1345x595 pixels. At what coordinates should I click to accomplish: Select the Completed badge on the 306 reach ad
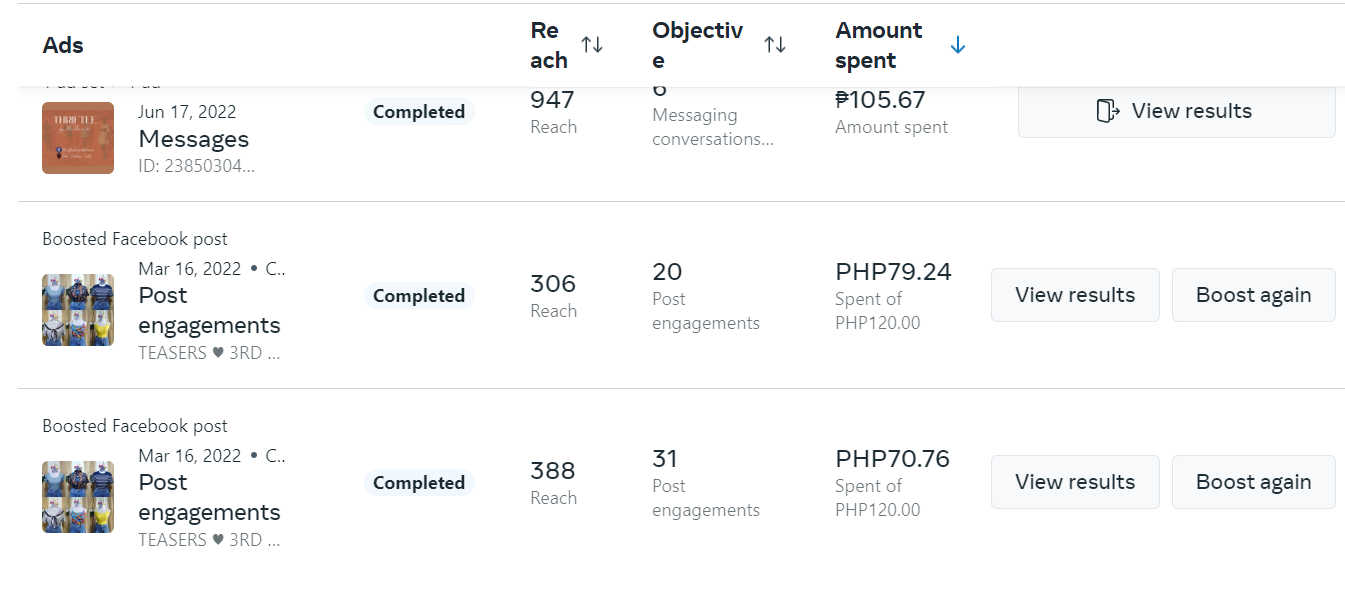(x=419, y=296)
